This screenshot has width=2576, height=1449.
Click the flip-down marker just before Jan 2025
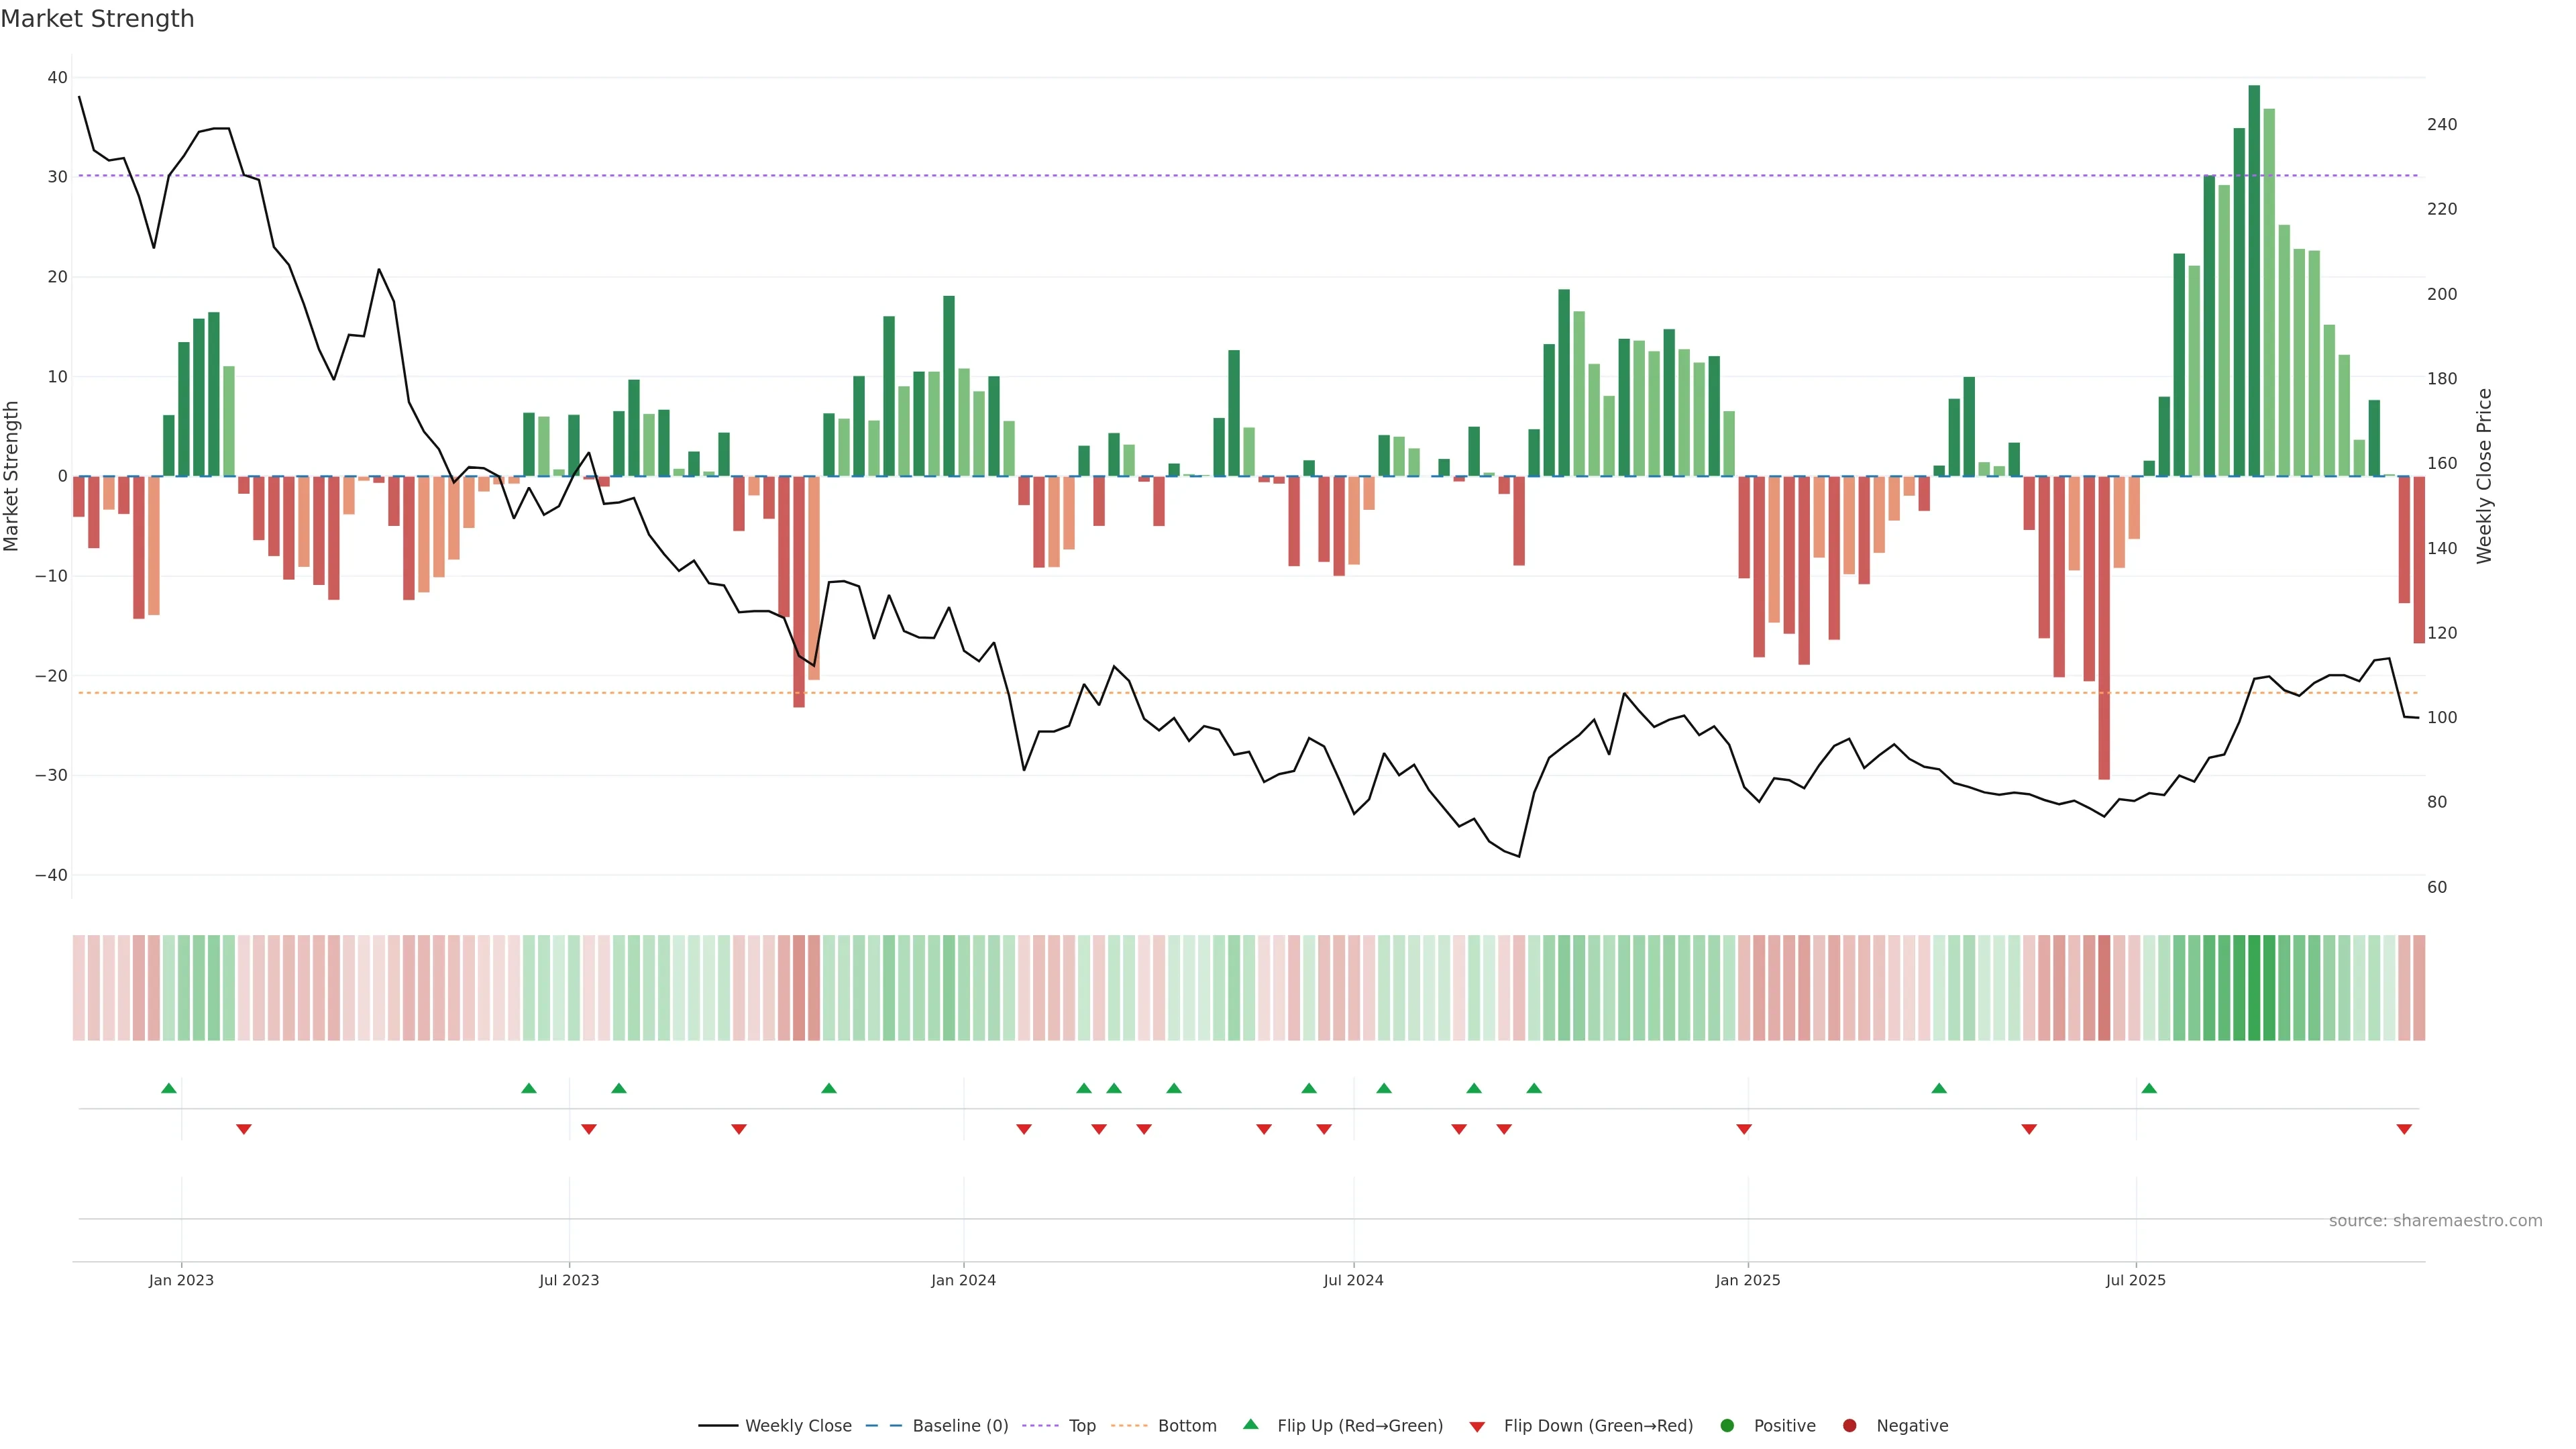coord(1744,1129)
